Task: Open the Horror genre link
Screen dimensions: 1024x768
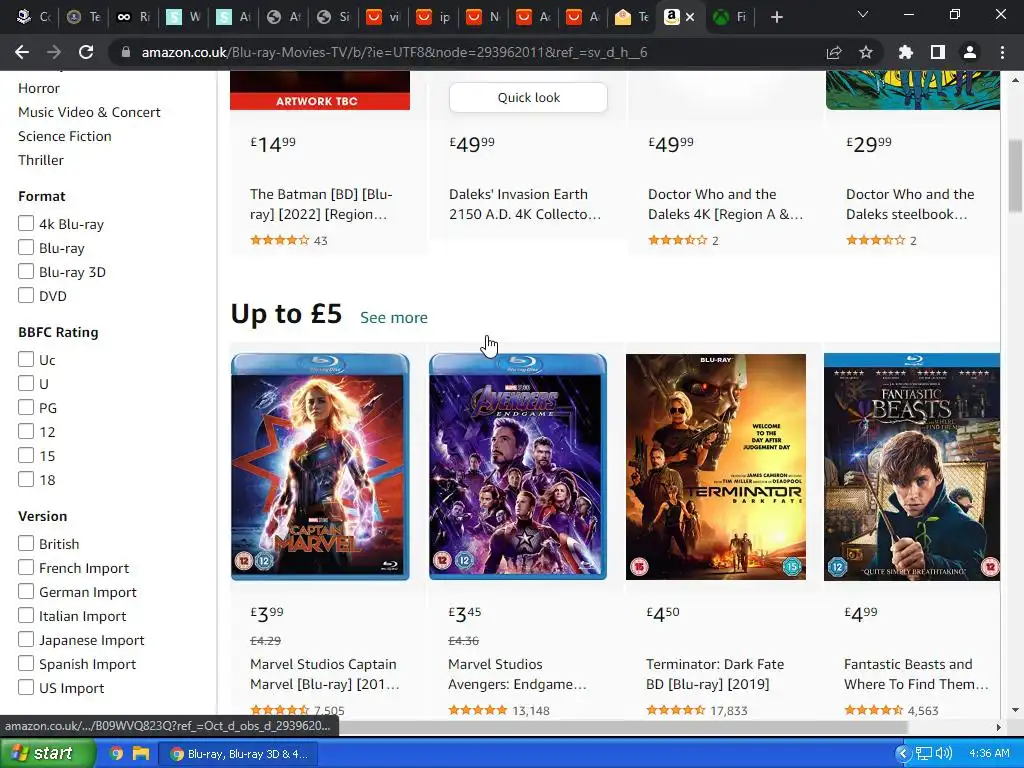Action: pyautogui.click(x=39, y=88)
